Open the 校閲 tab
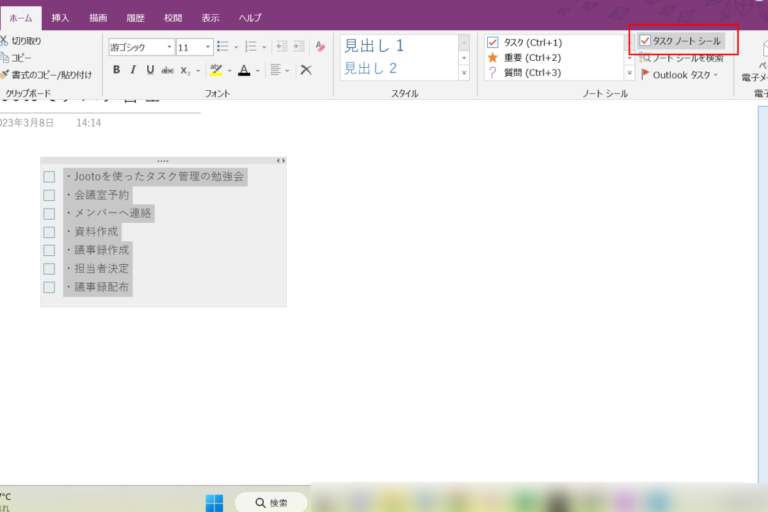This screenshot has height=512, width=768. pos(173,18)
